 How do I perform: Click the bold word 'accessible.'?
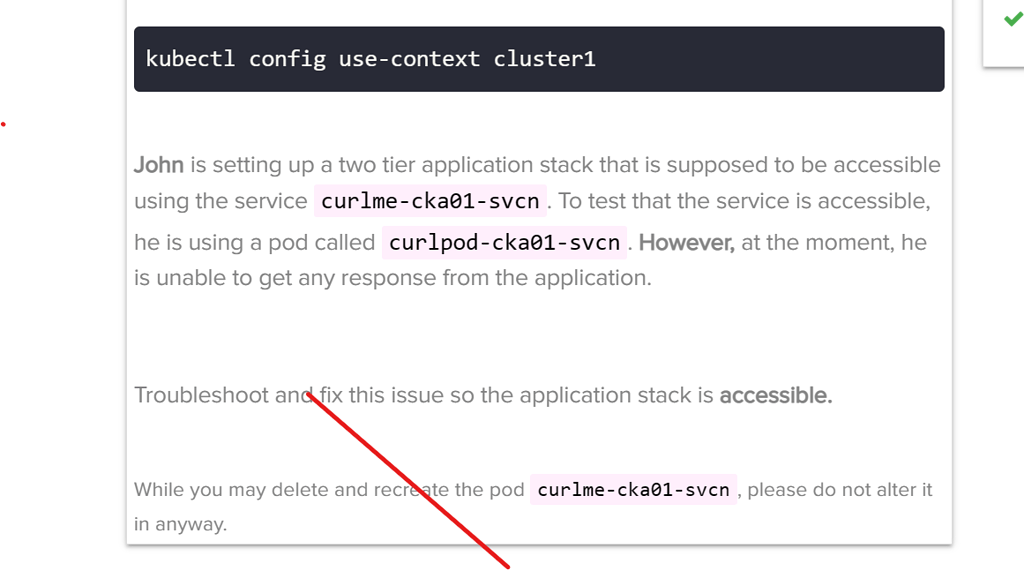tap(776, 395)
